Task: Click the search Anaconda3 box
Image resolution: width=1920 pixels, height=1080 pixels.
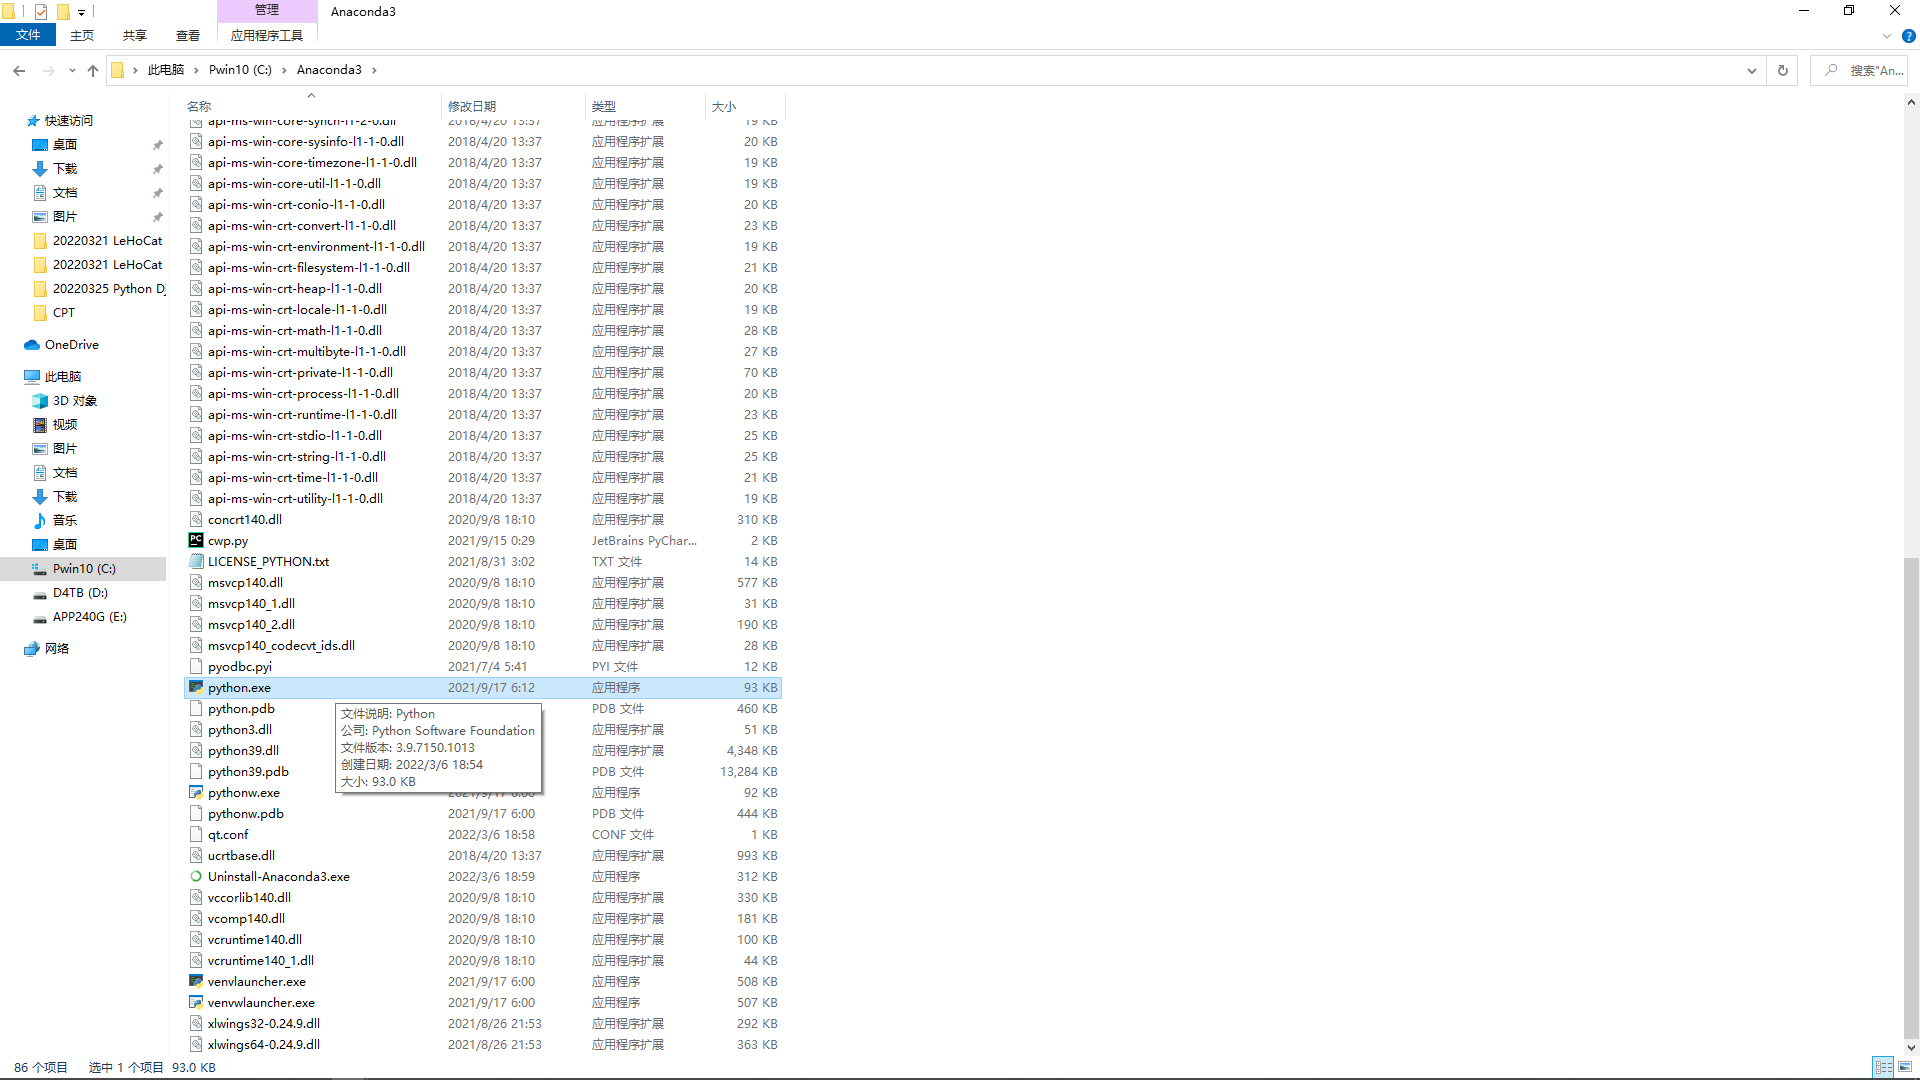Action: click(1859, 70)
